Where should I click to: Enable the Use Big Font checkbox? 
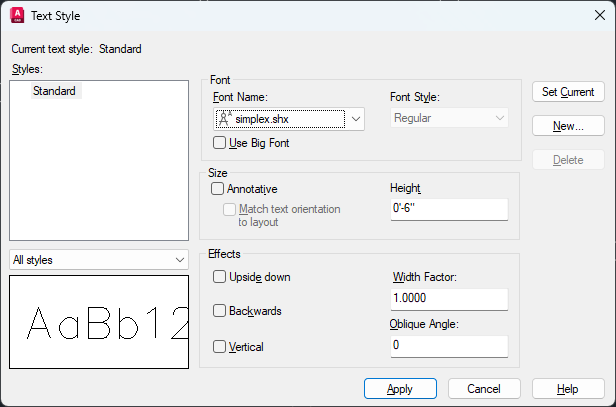click(219, 143)
